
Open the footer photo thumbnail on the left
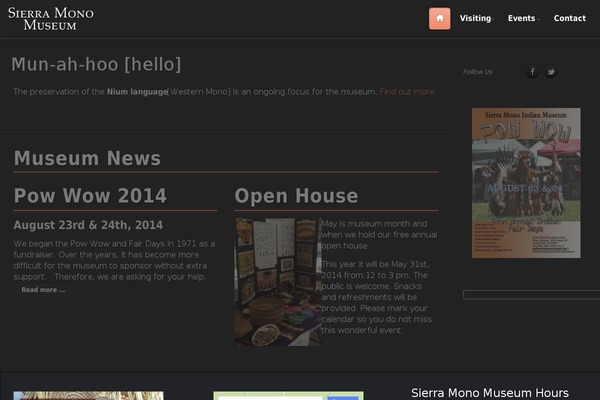point(88,395)
